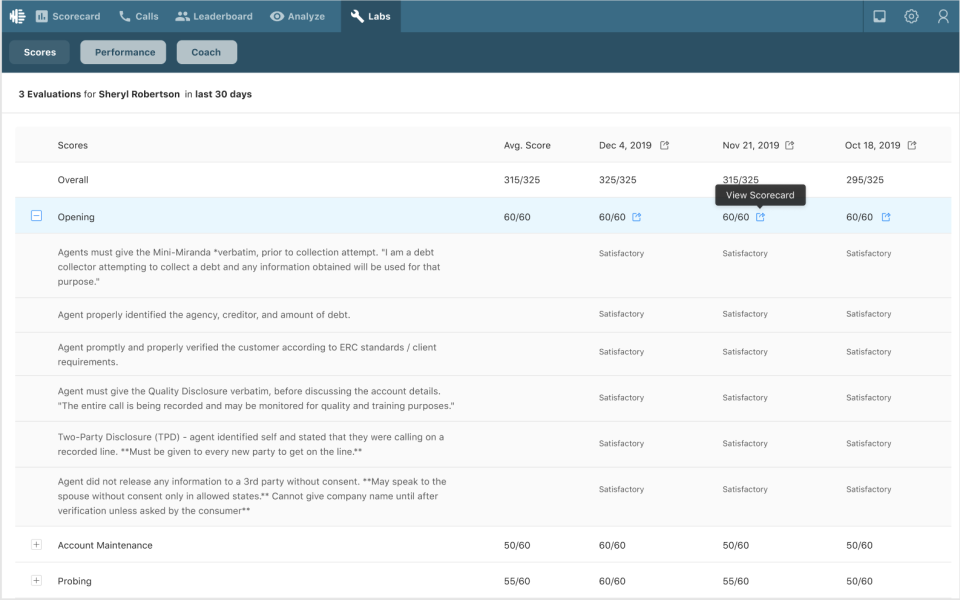Collapse the Opening section
Viewport: 960px width, 600px height.
pyautogui.click(x=36, y=216)
